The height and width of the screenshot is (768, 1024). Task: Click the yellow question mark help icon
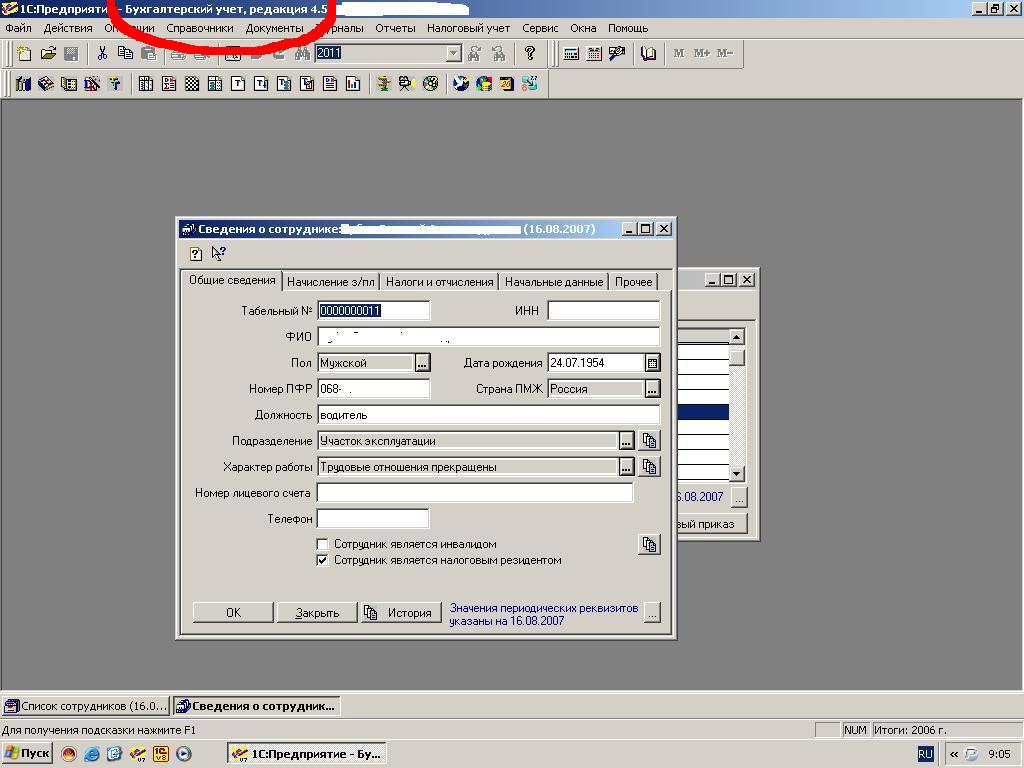point(530,54)
